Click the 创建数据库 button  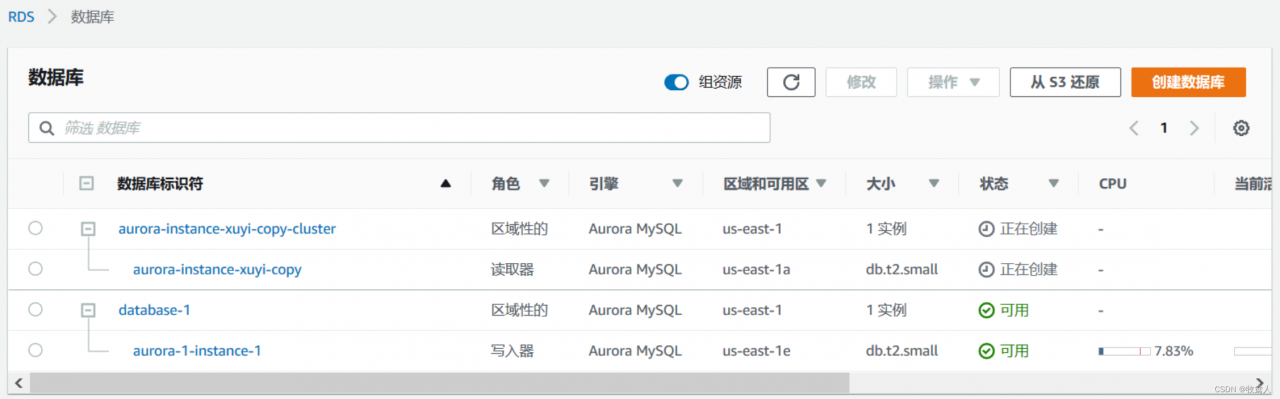[1188, 82]
